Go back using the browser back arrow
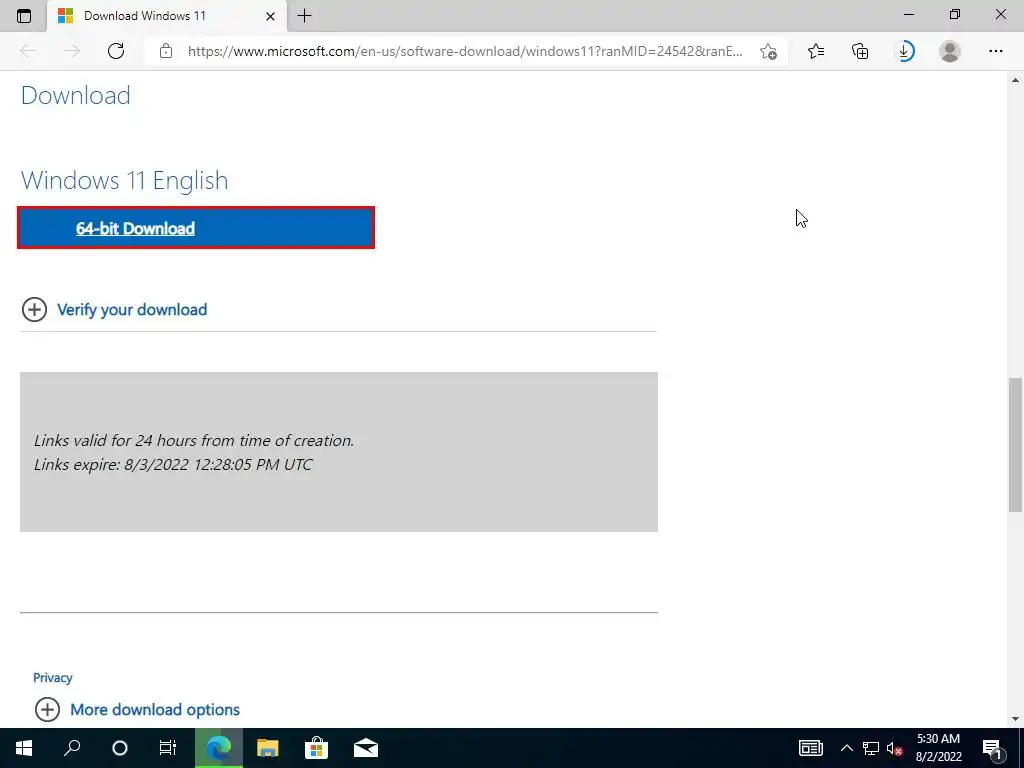The image size is (1024, 768). tap(27, 51)
